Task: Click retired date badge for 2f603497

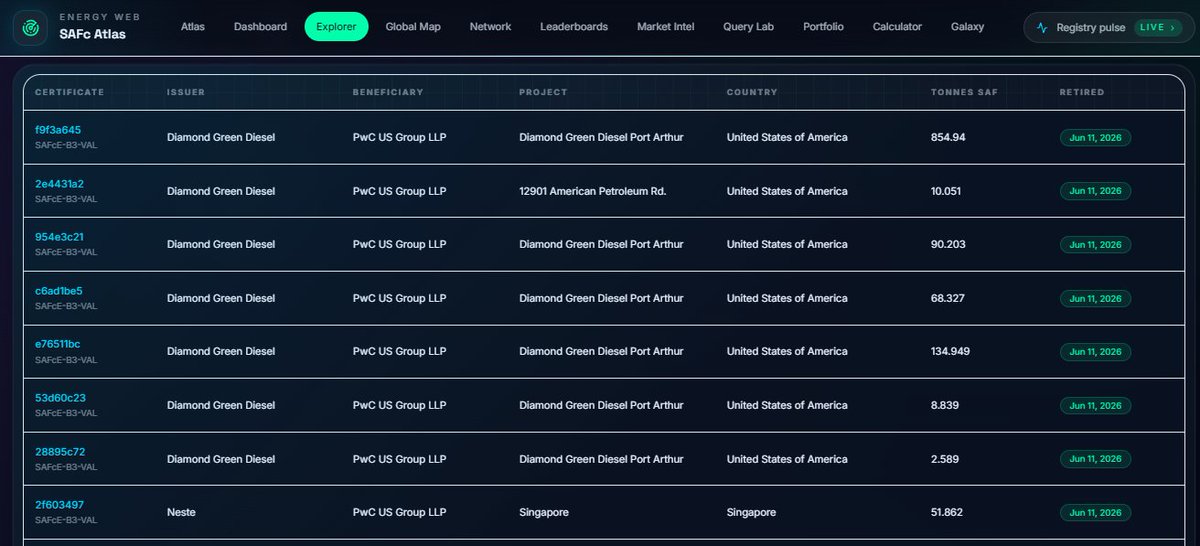Action: [x=1095, y=512]
